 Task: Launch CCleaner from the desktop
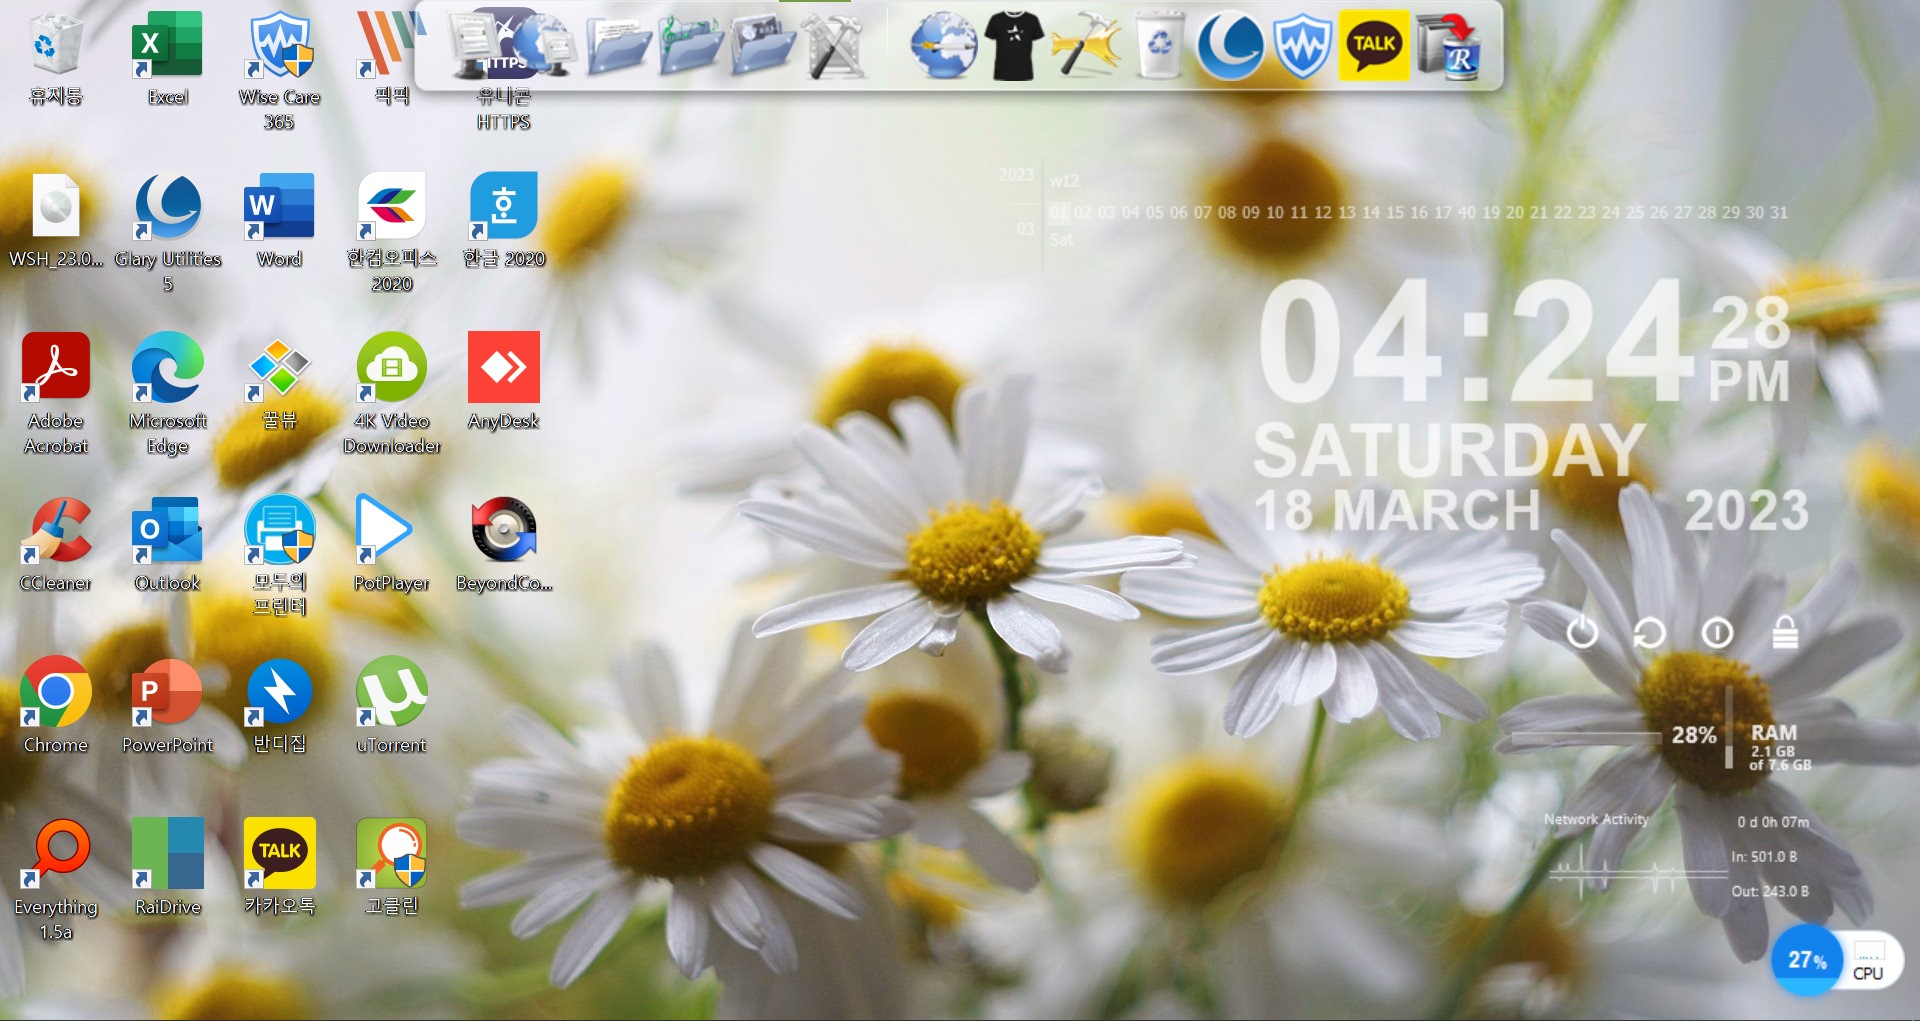point(56,544)
